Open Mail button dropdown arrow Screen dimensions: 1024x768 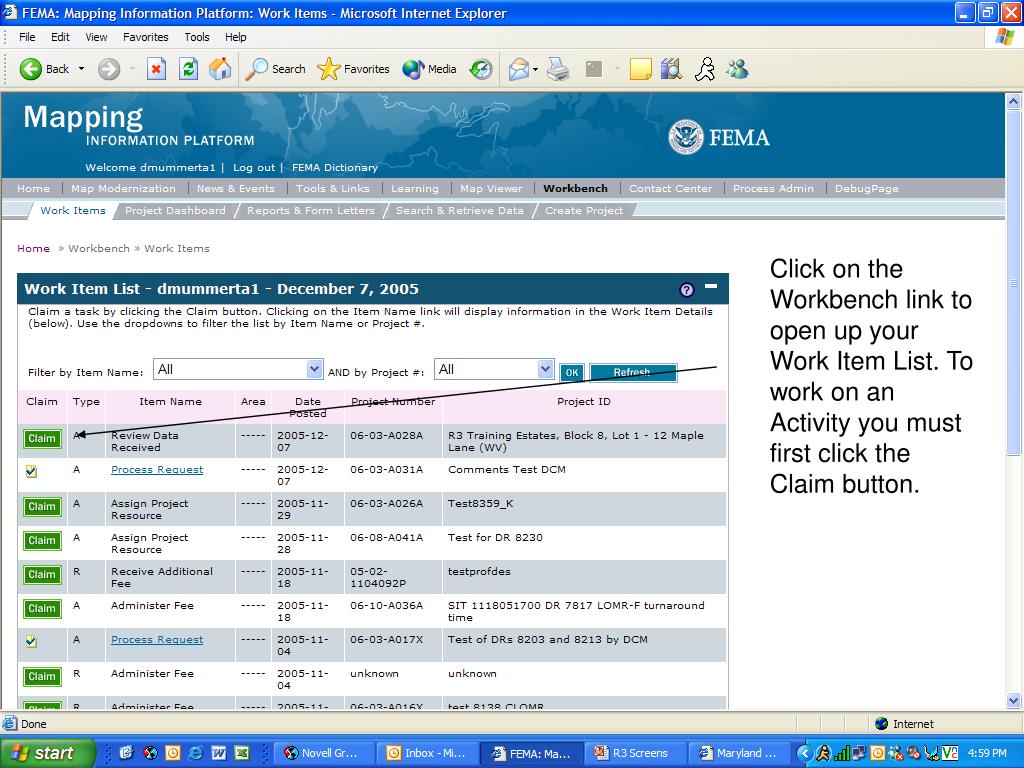tap(535, 69)
